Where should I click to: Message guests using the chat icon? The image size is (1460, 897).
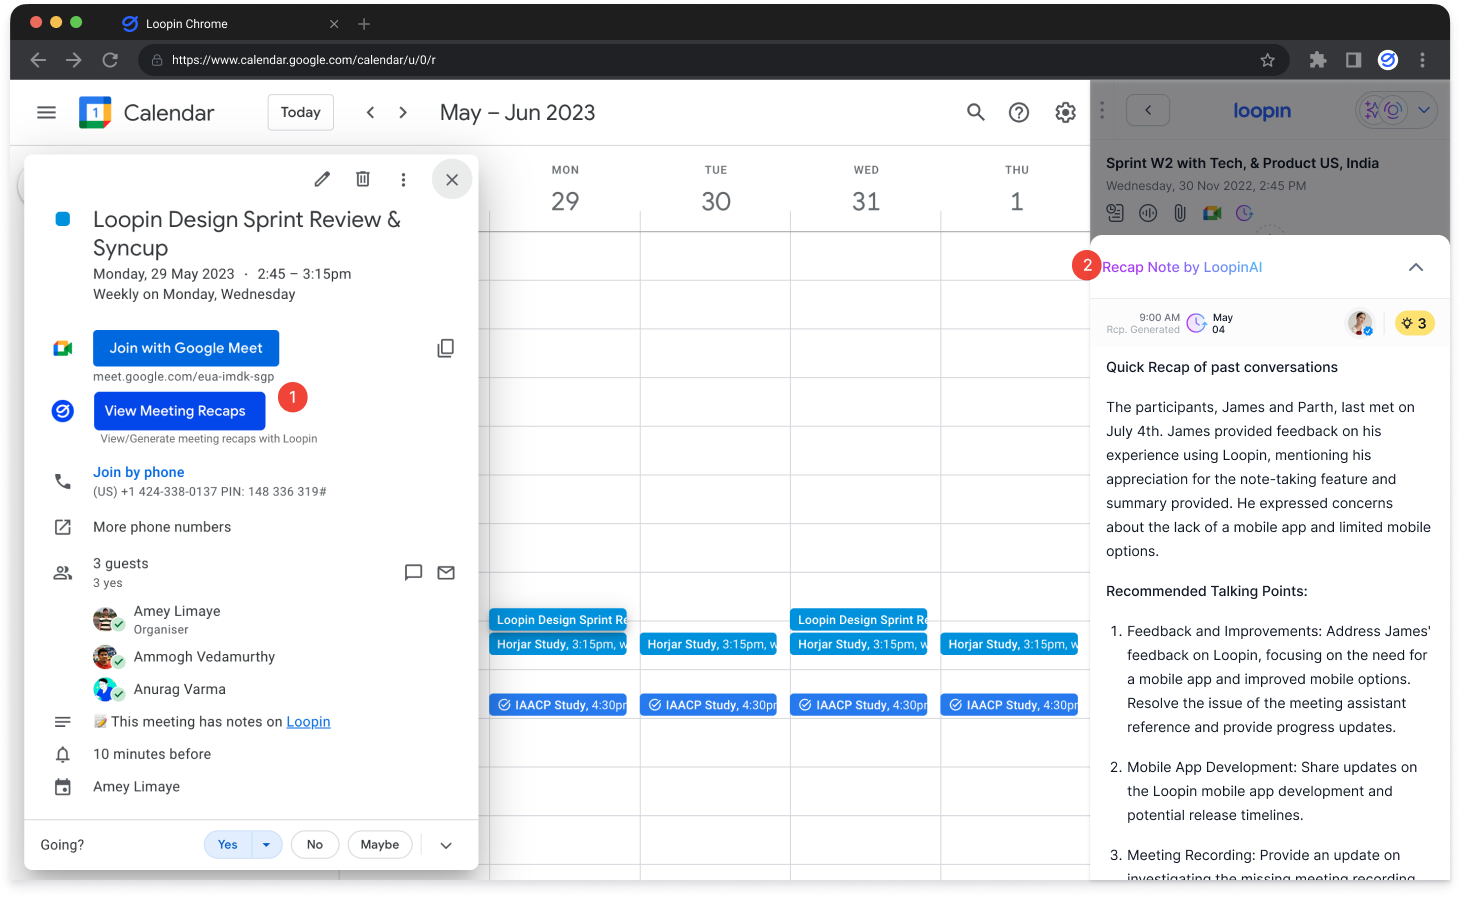tap(413, 572)
